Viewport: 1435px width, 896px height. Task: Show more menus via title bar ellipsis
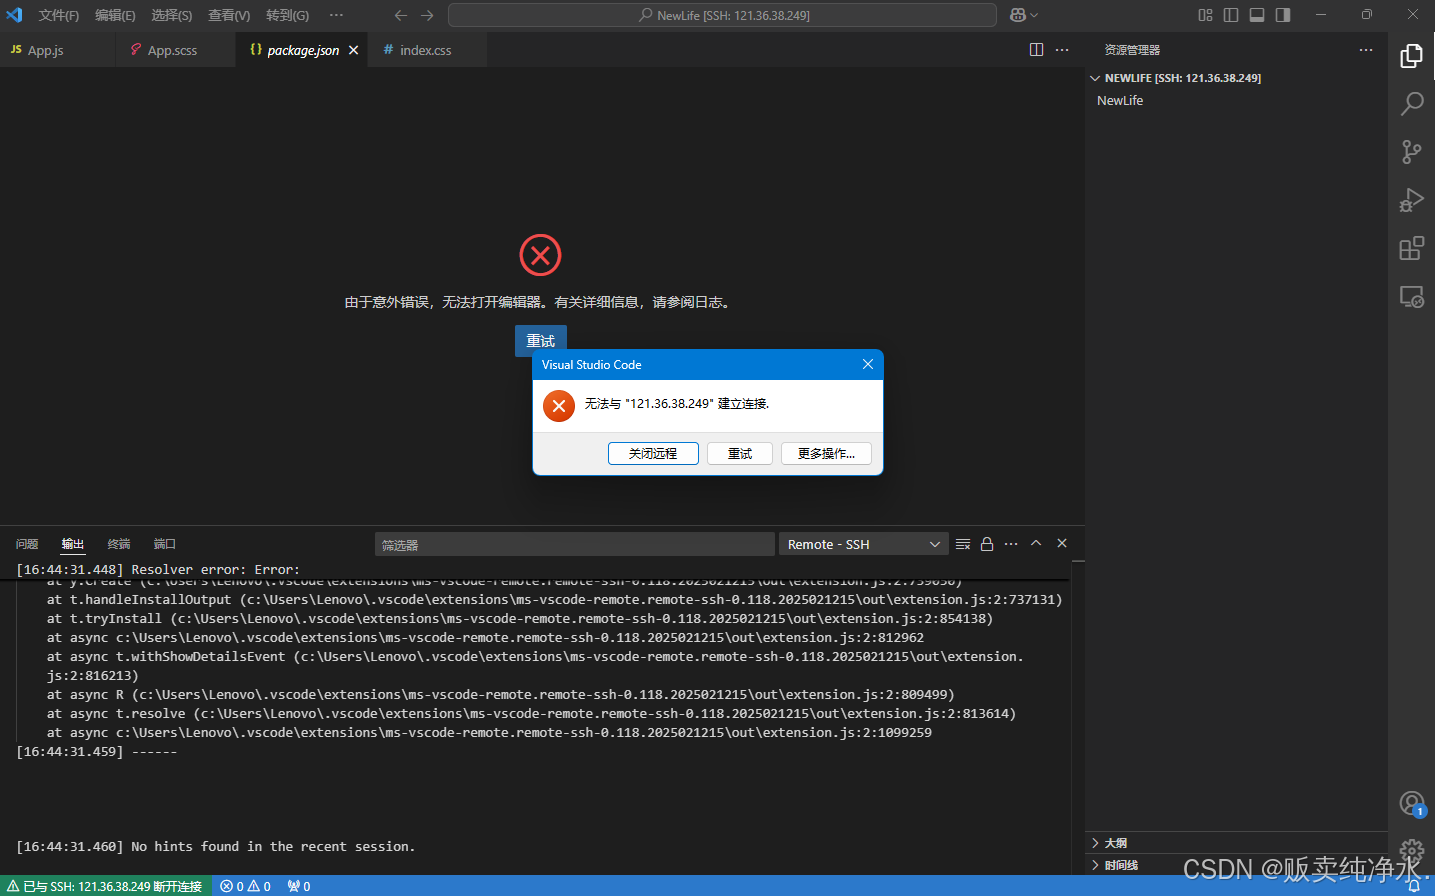336,15
